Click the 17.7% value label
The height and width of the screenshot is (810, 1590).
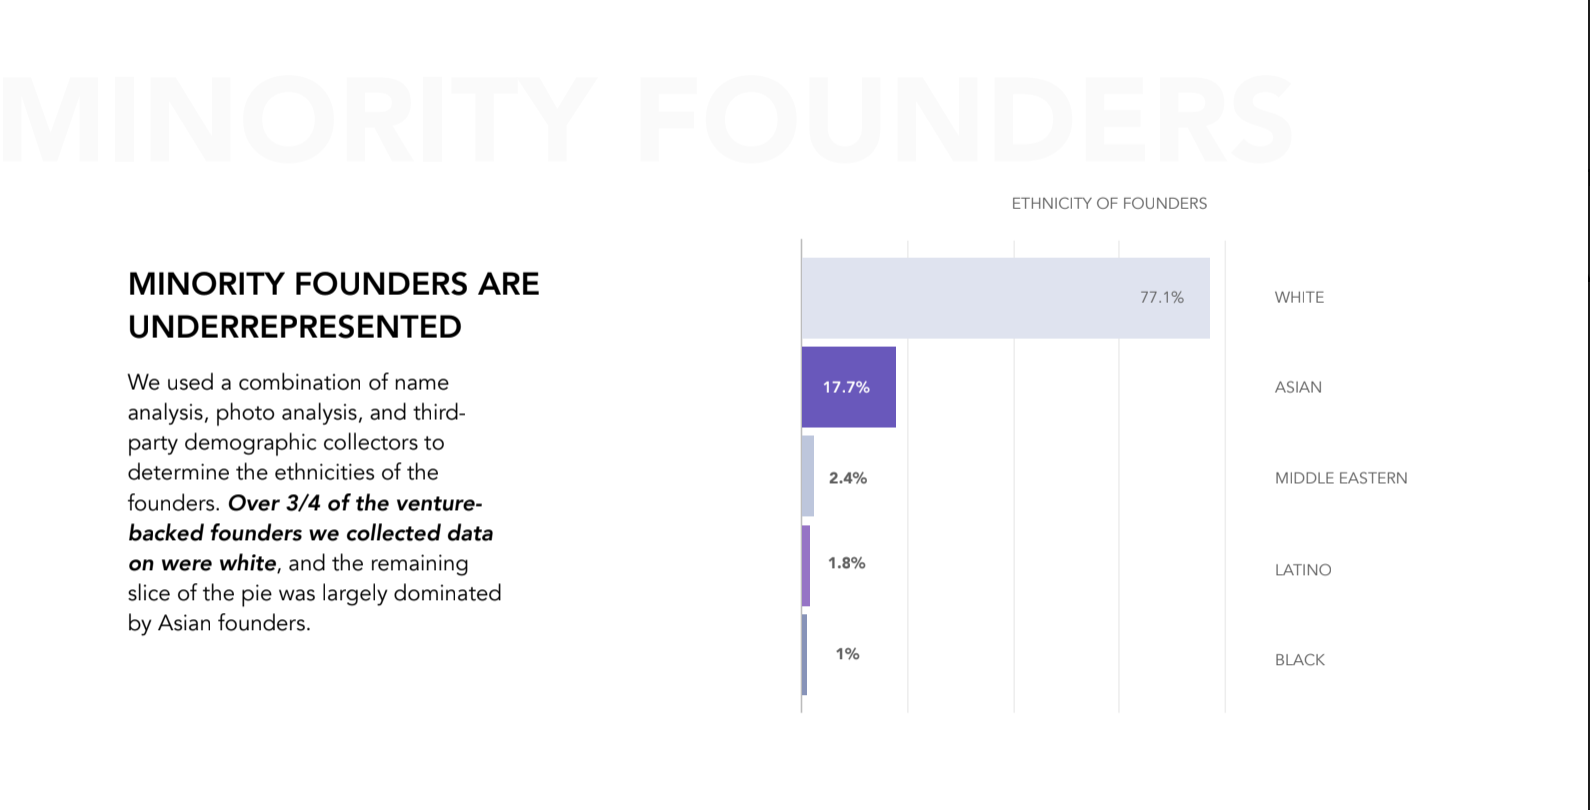846,387
